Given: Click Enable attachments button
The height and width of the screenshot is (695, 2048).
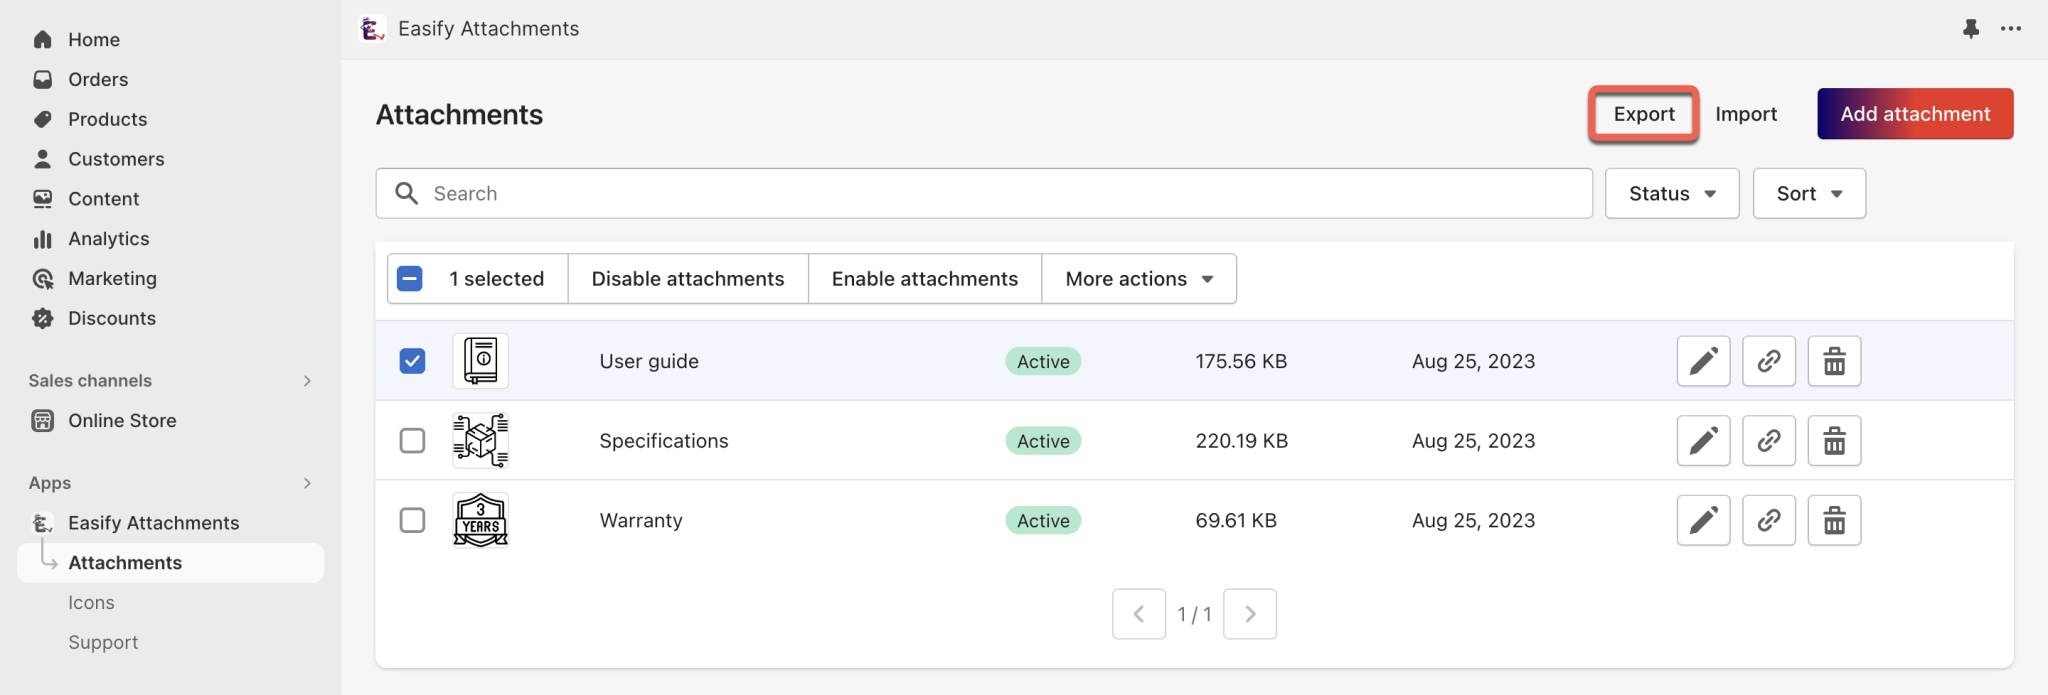Looking at the screenshot, I should tap(925, 279).
